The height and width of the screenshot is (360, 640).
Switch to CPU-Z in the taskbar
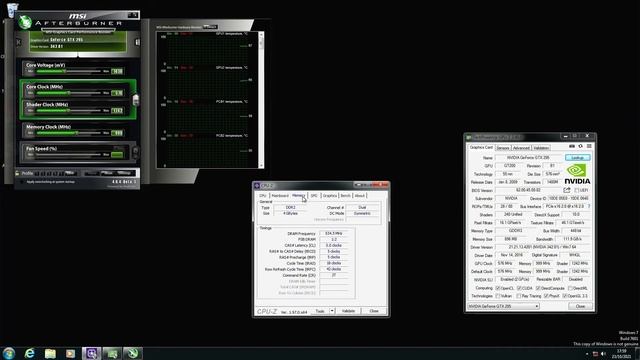tap(91, 353)
